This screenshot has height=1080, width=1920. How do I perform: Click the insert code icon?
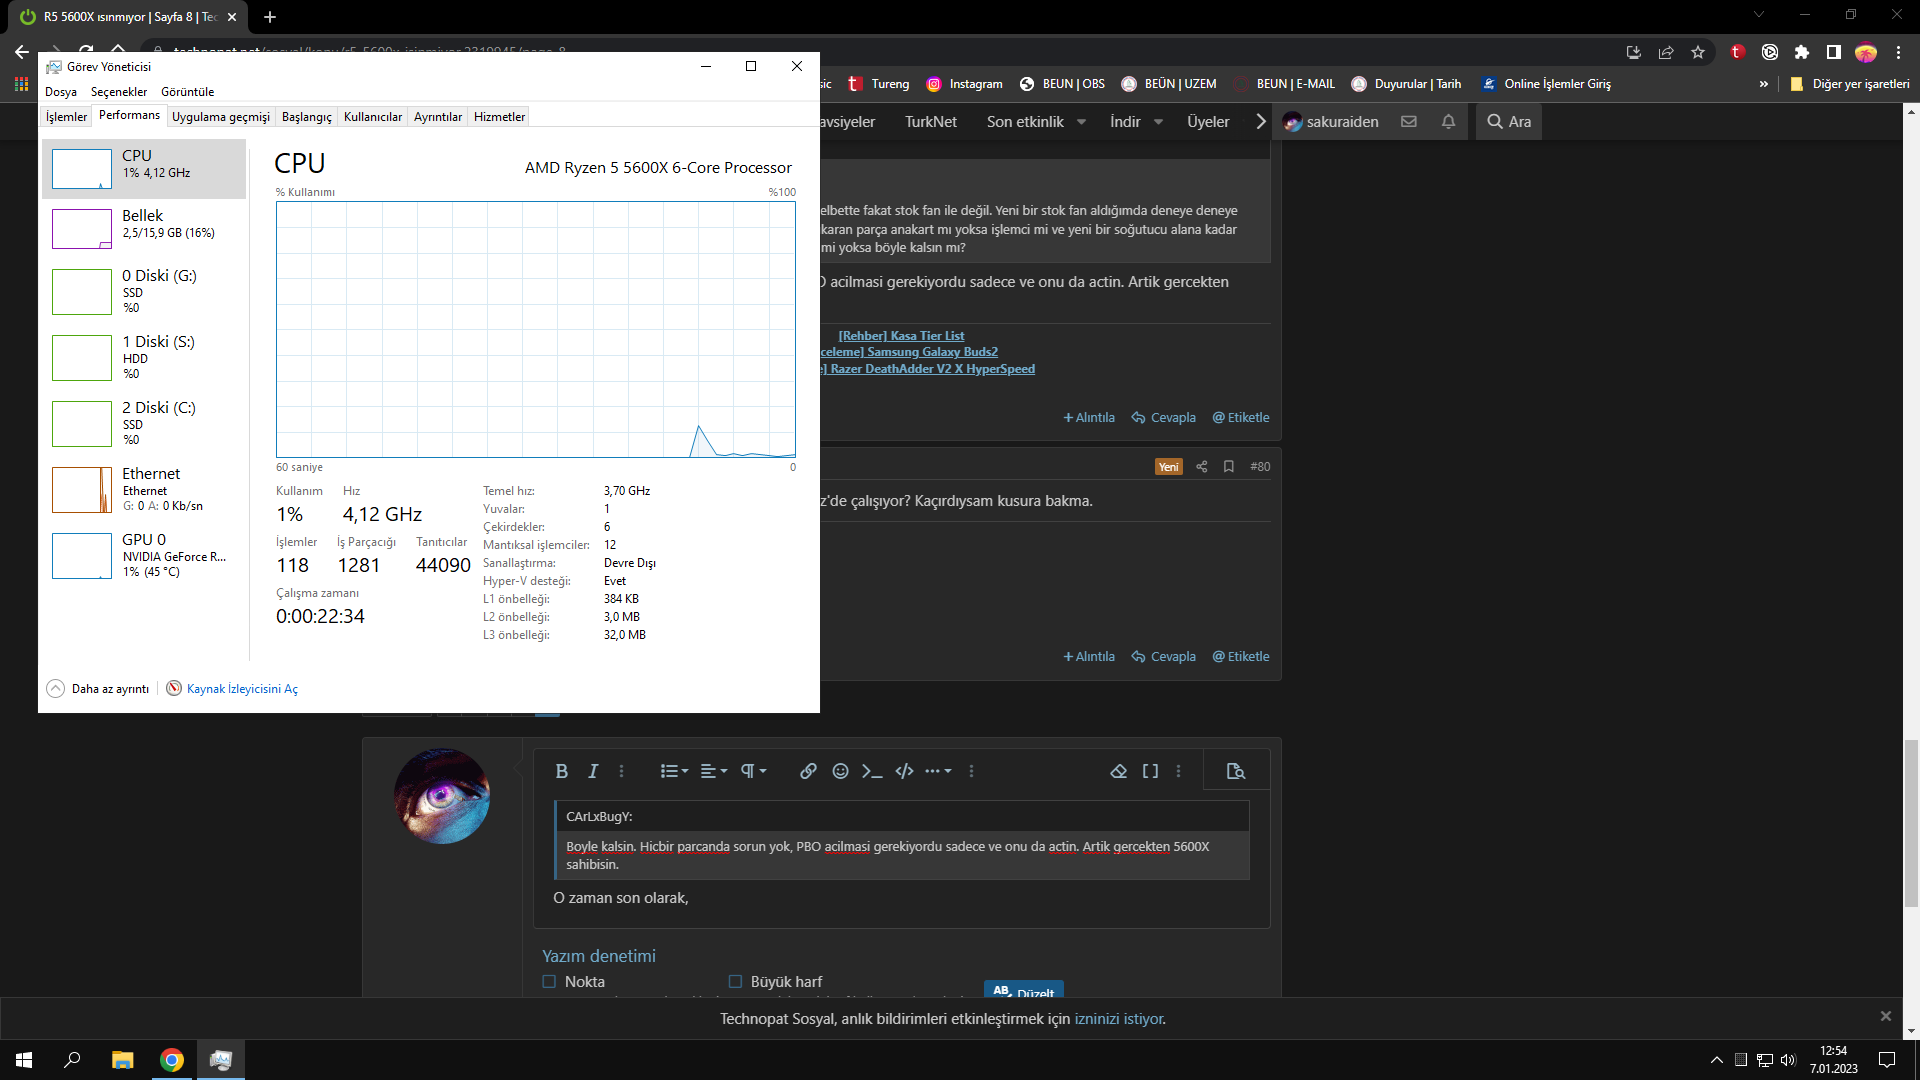904,771
